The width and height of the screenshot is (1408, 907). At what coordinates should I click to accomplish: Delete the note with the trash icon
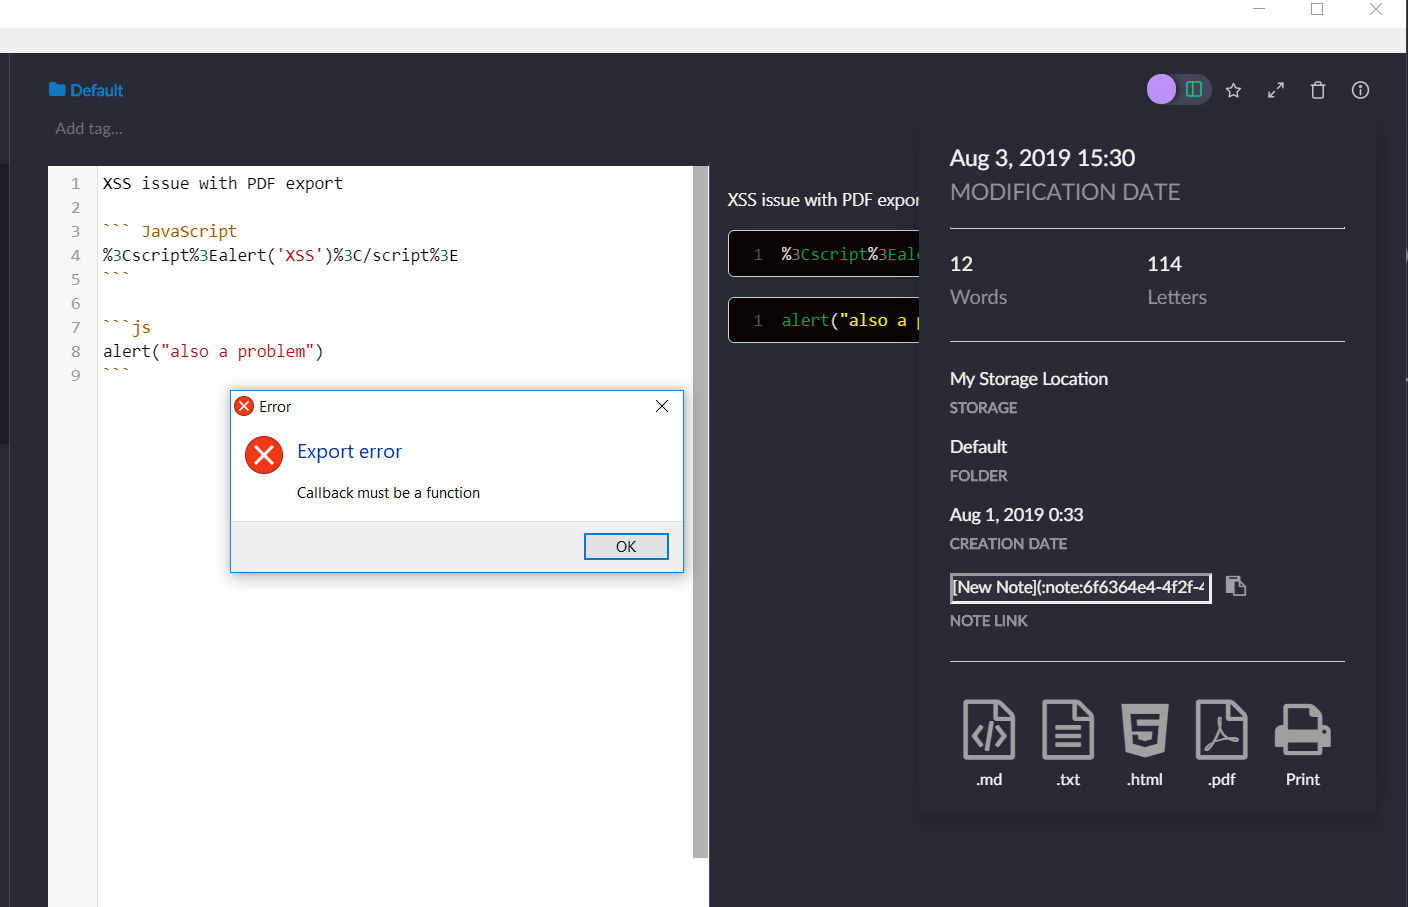click(1317, 90)
